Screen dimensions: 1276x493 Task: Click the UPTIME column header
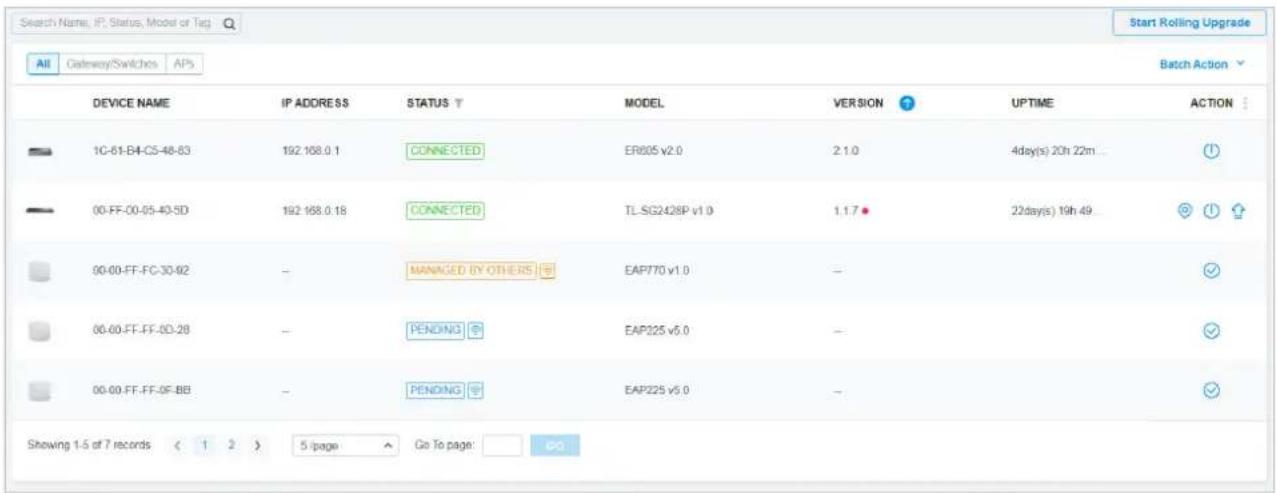click(1033, 104)
